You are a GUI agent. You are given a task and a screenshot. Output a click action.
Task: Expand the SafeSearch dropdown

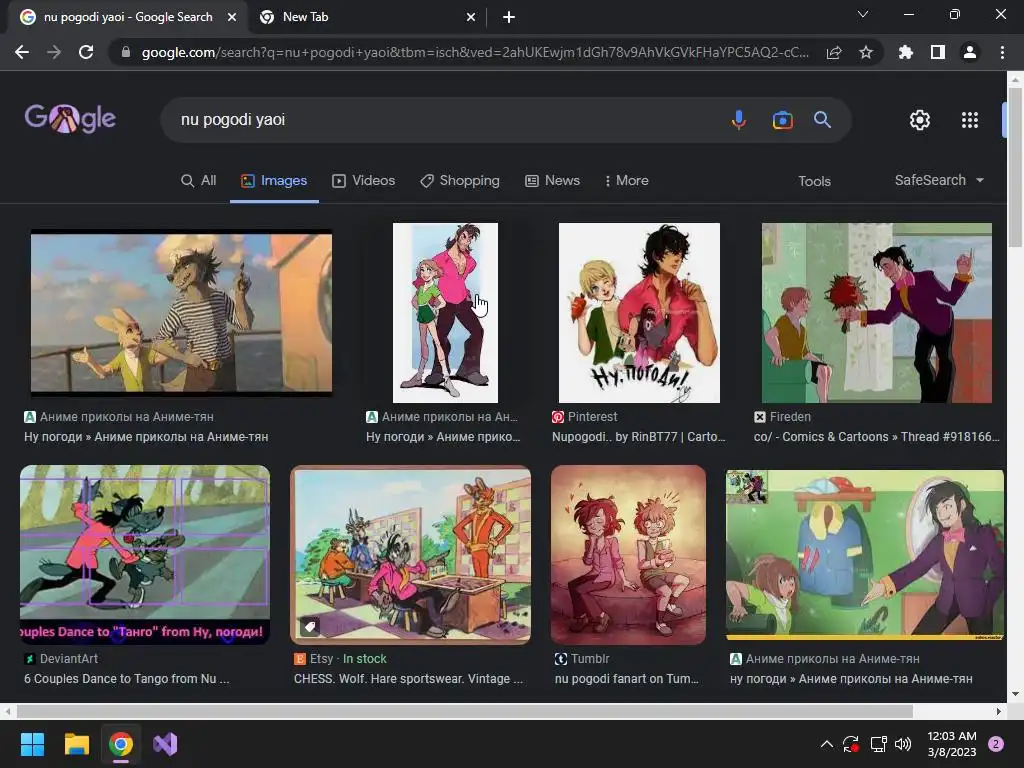pos(939,180)
